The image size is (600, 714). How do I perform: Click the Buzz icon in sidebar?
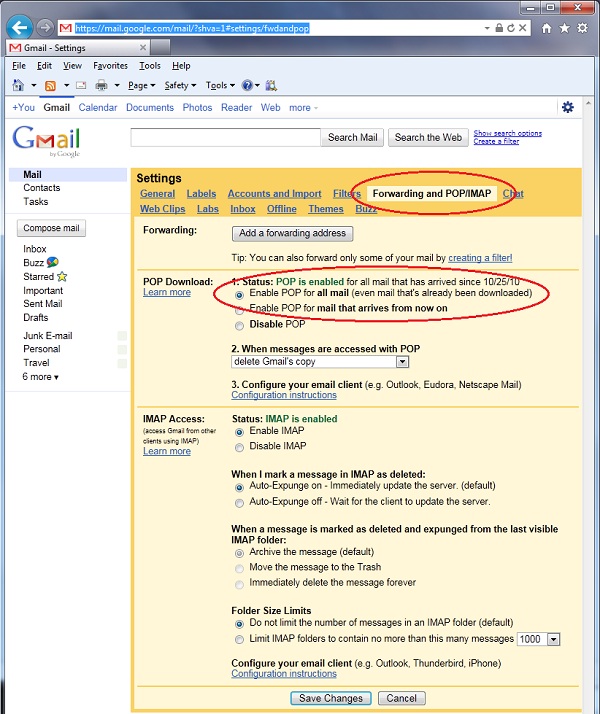[x=52, y=262]
